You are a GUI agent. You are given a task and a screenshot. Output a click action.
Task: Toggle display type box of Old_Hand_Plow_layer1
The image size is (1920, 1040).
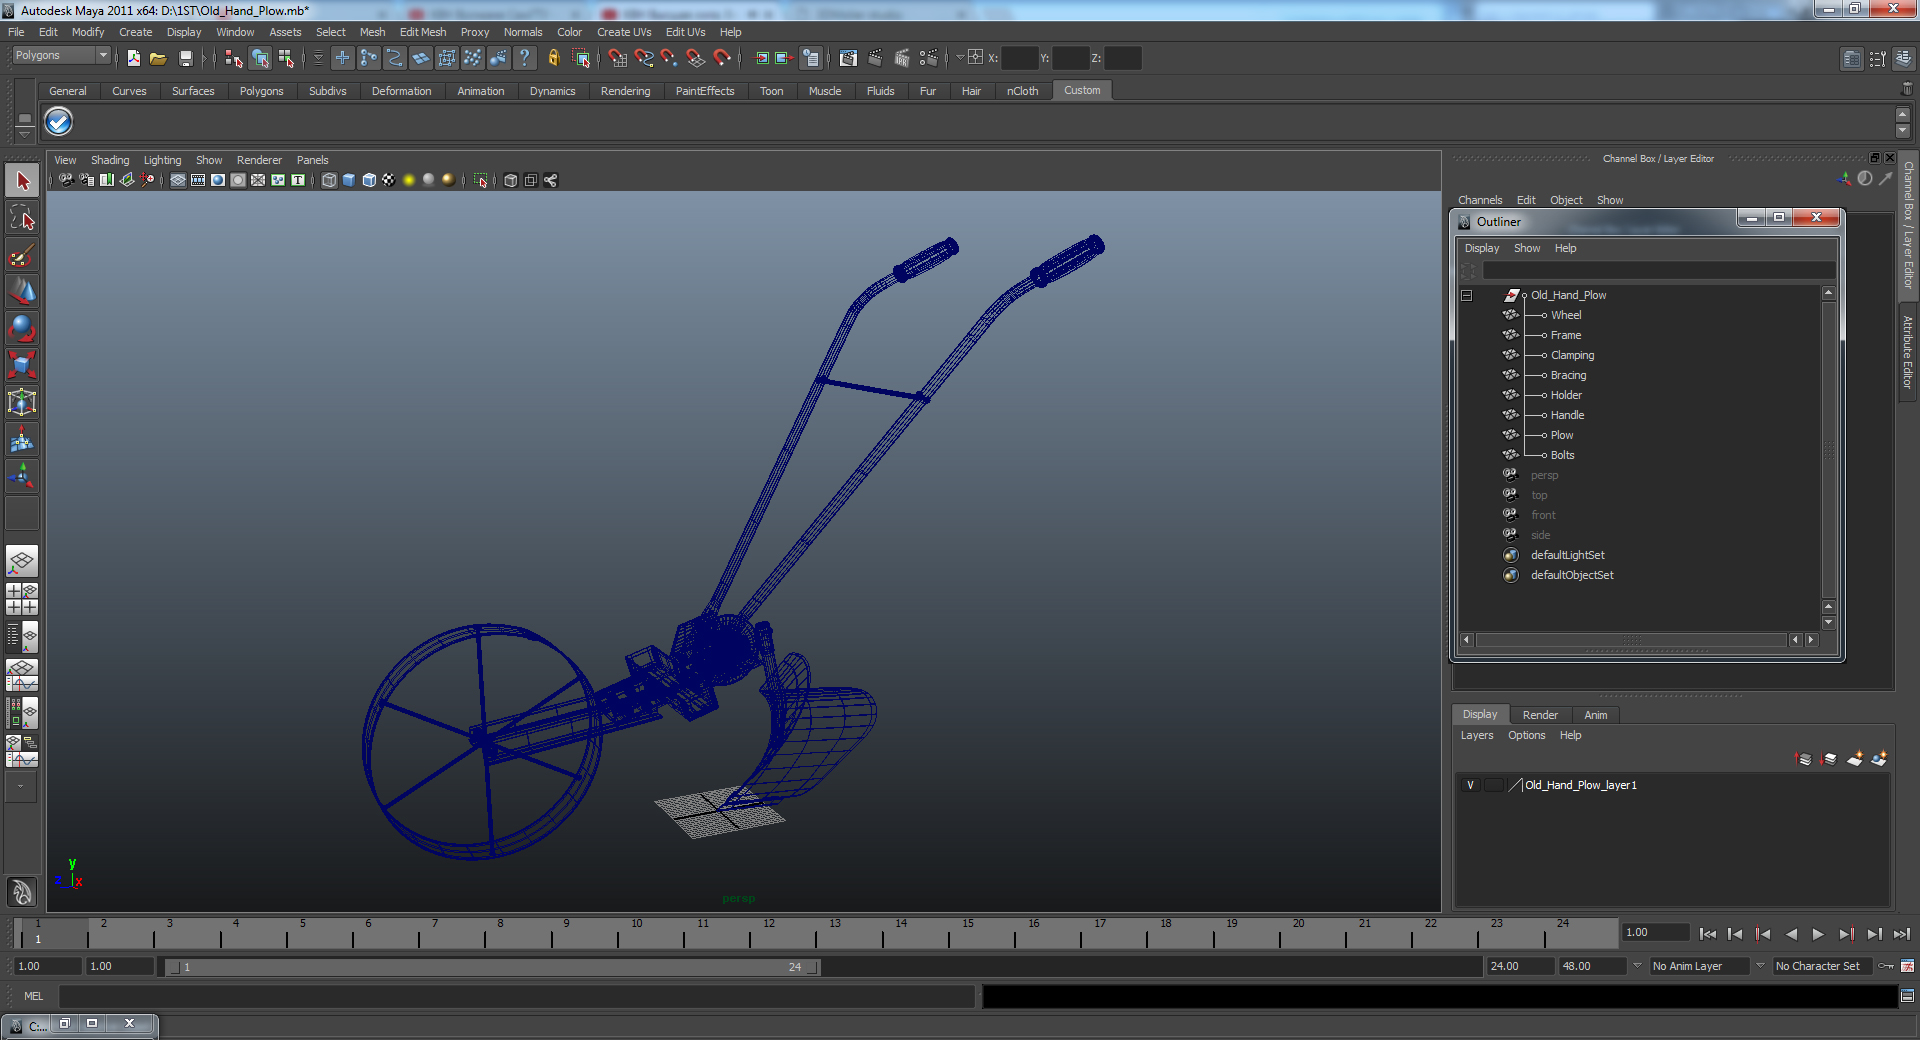click(1494, 785)
